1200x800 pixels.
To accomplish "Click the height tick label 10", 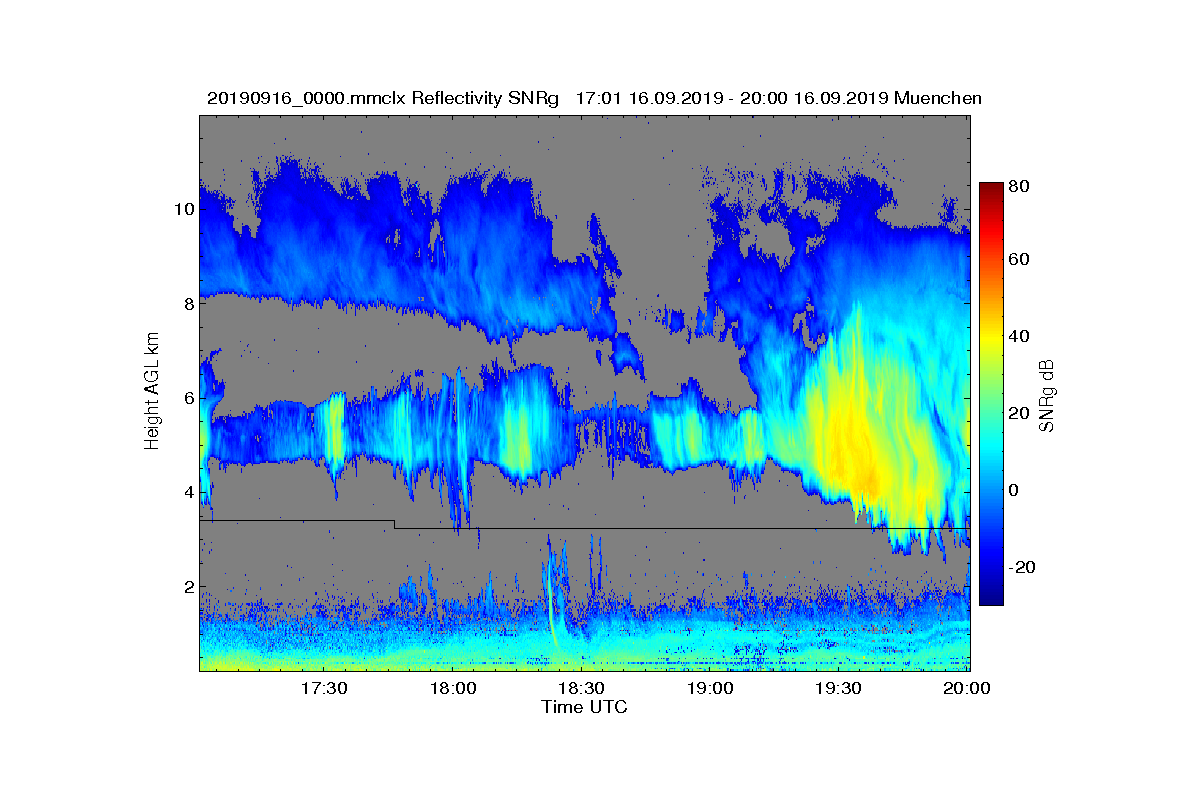I will pyautogui.click(x=183, y=210).
